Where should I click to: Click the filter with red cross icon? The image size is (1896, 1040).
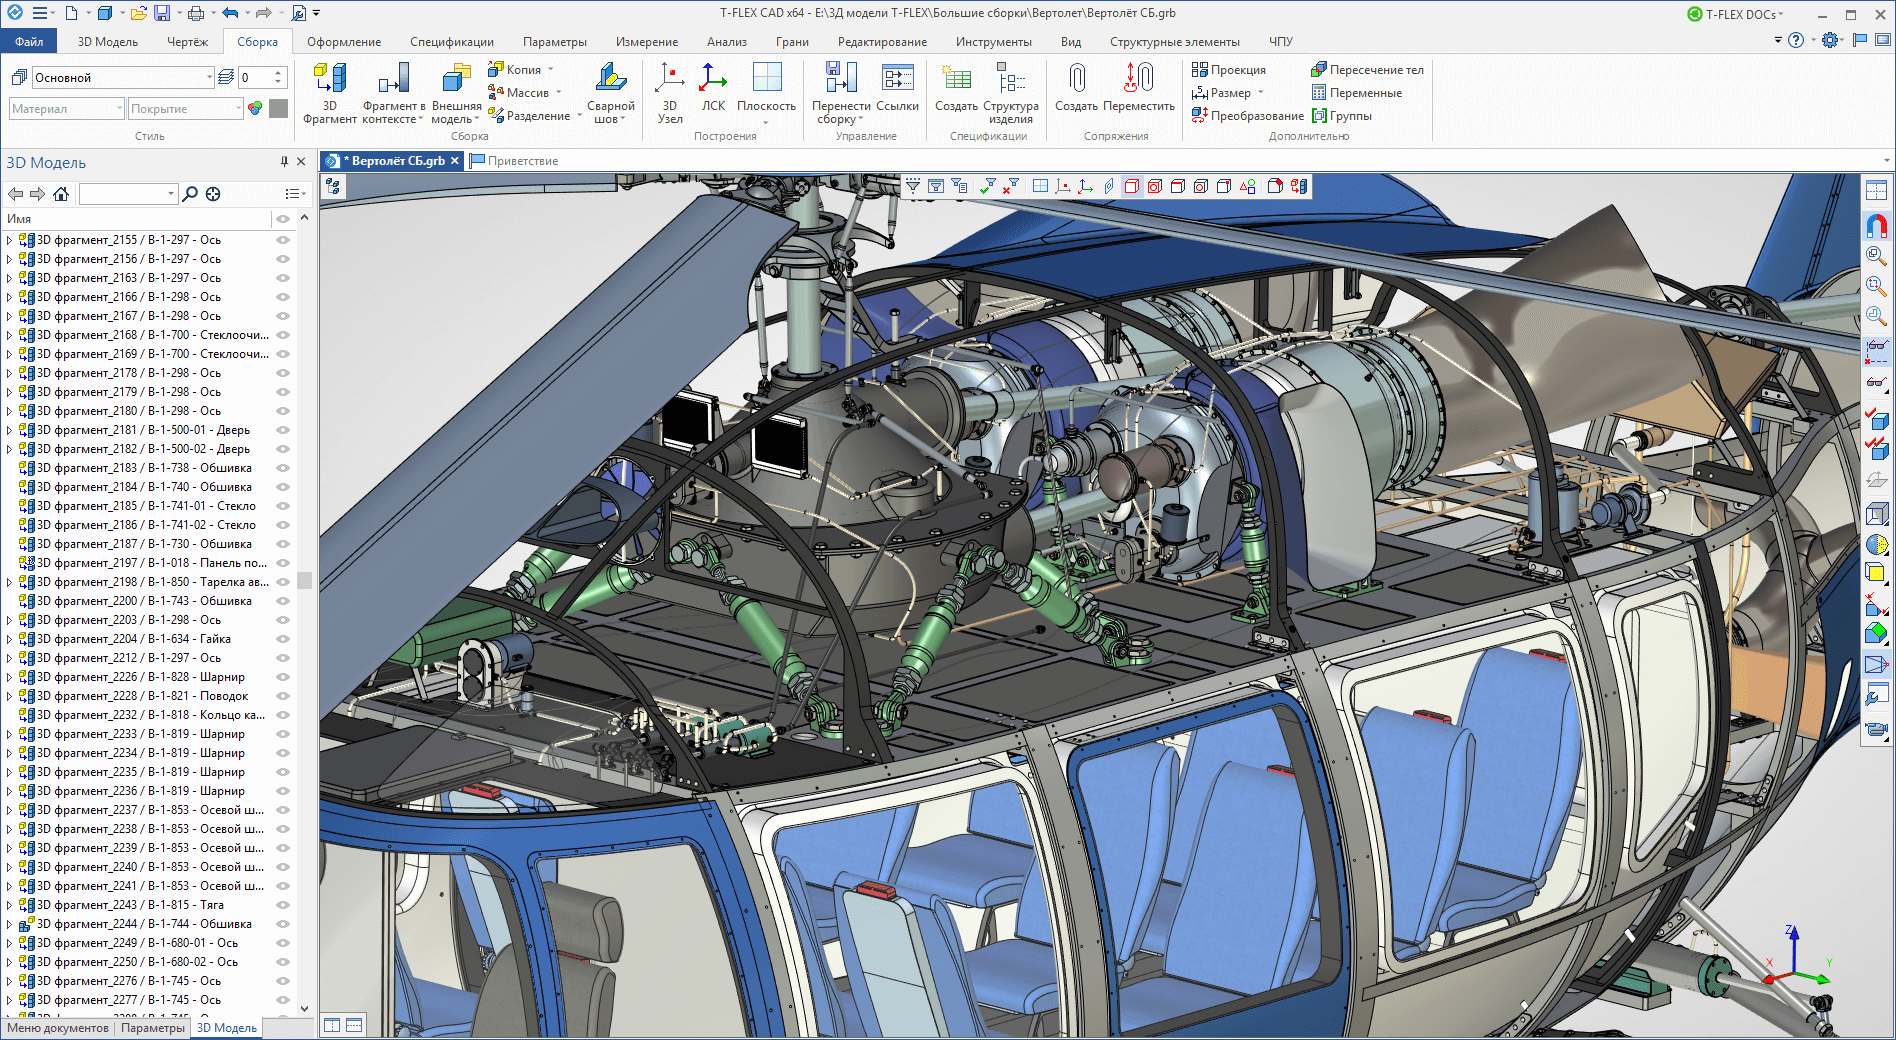coord(1011,186)
